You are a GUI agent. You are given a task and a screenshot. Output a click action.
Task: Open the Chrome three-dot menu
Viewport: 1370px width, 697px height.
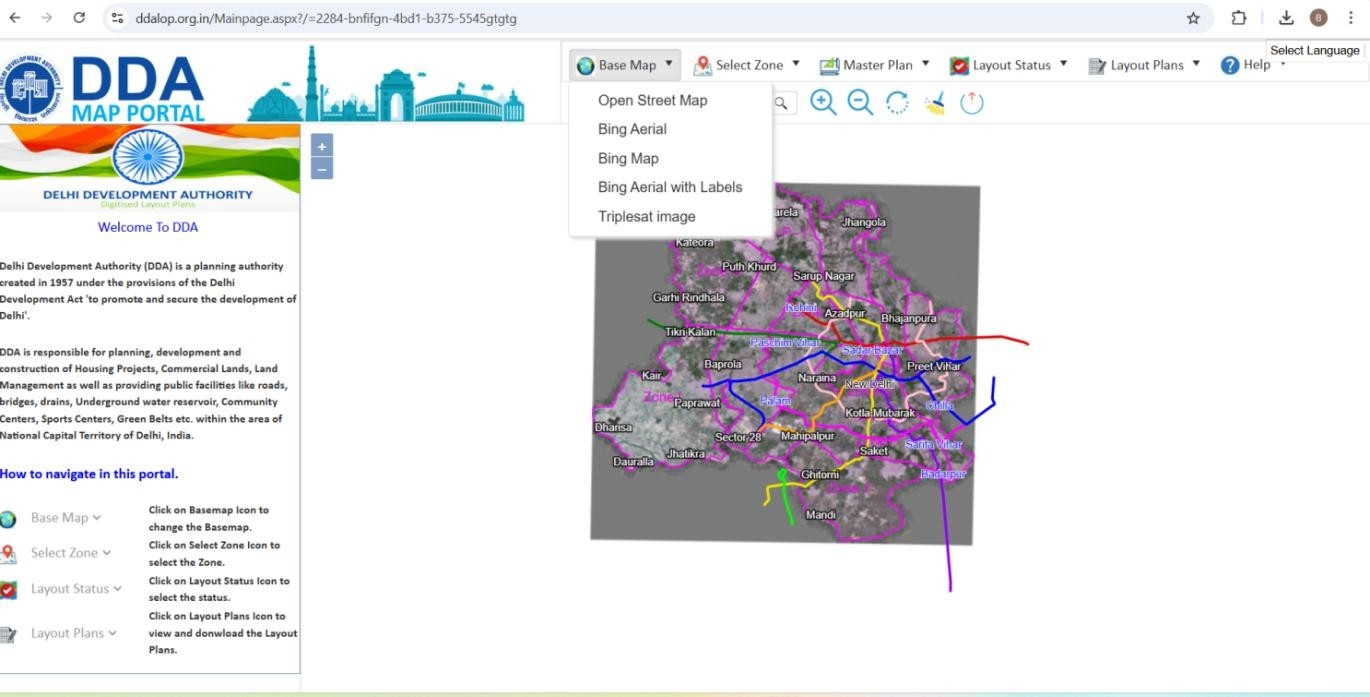click(x=1350, y=18)
